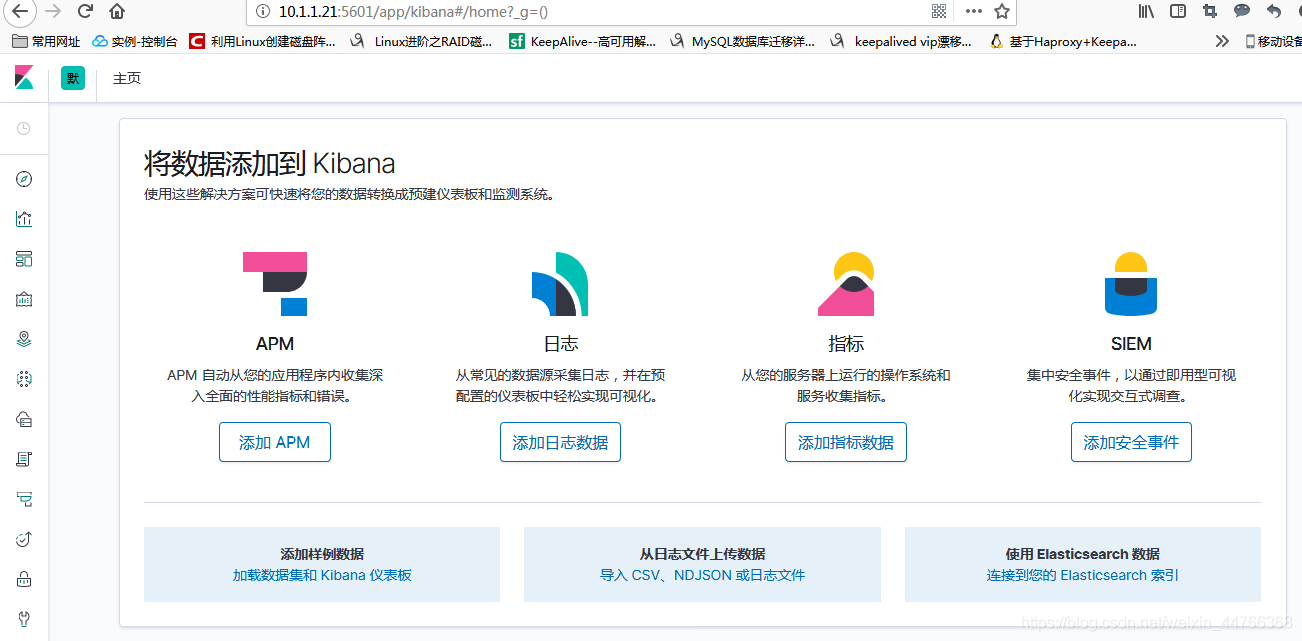This screenshot has width=1302, height=641.
Task: Open 基于Haproxy+Keepa bookmark
Action: (1062, 41)
